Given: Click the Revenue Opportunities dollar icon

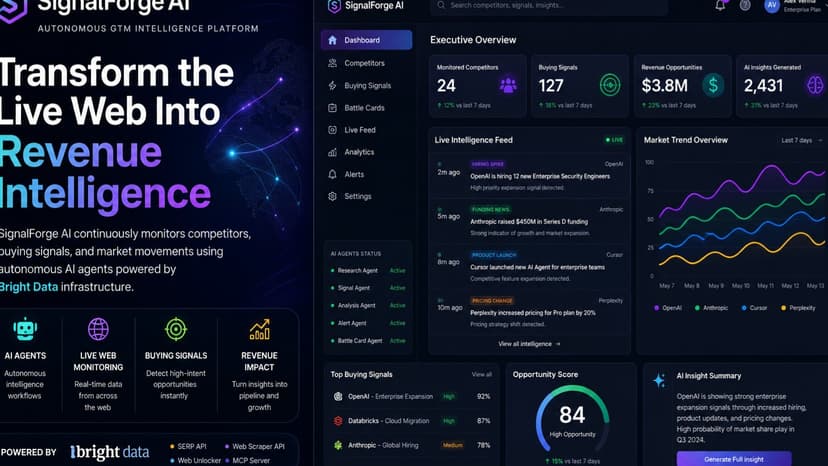Looking at the screenshot, I should pyautogui.click(x=713, y=85).
